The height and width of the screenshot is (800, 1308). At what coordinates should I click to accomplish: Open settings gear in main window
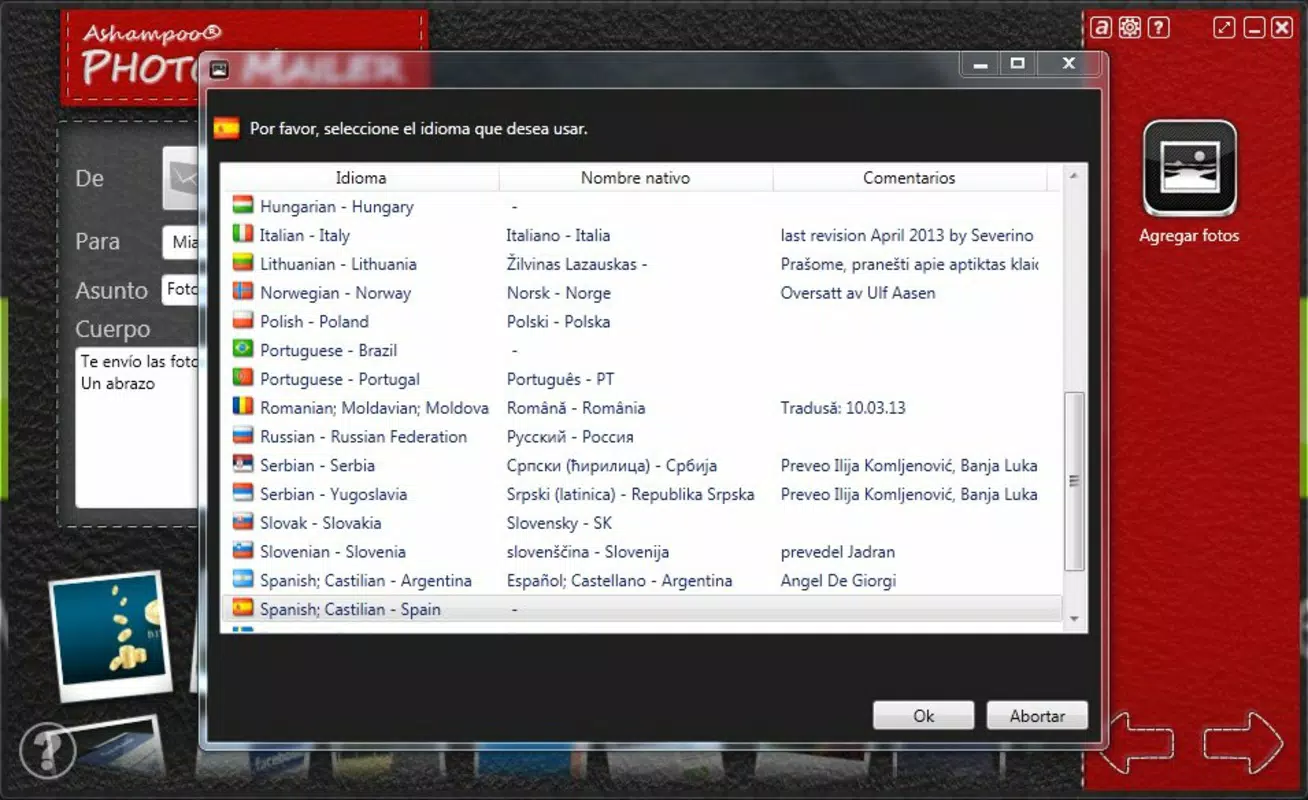(1129, 28)
